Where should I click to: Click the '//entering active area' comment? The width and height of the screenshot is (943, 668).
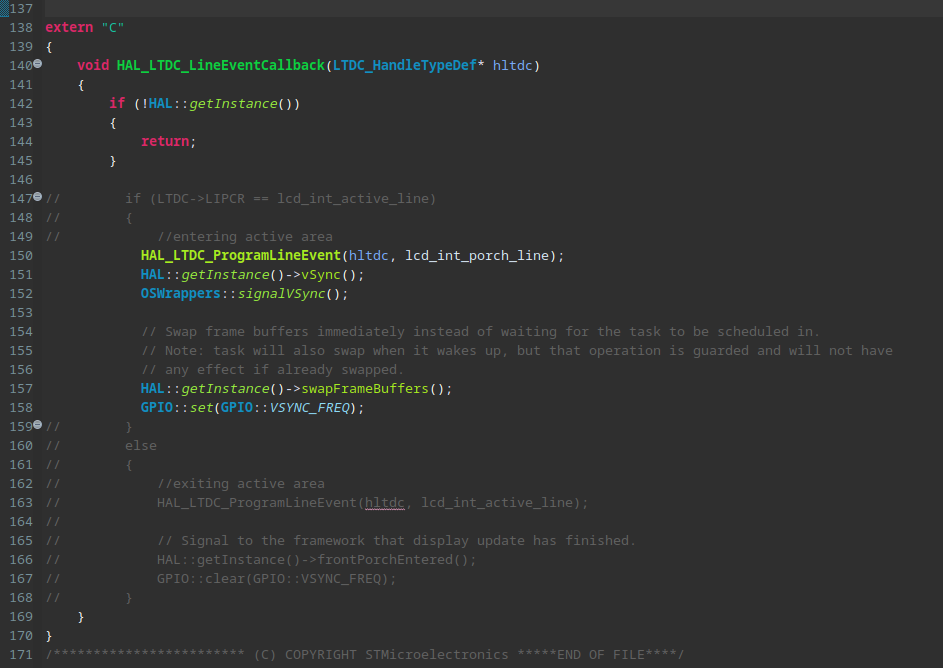245,236
